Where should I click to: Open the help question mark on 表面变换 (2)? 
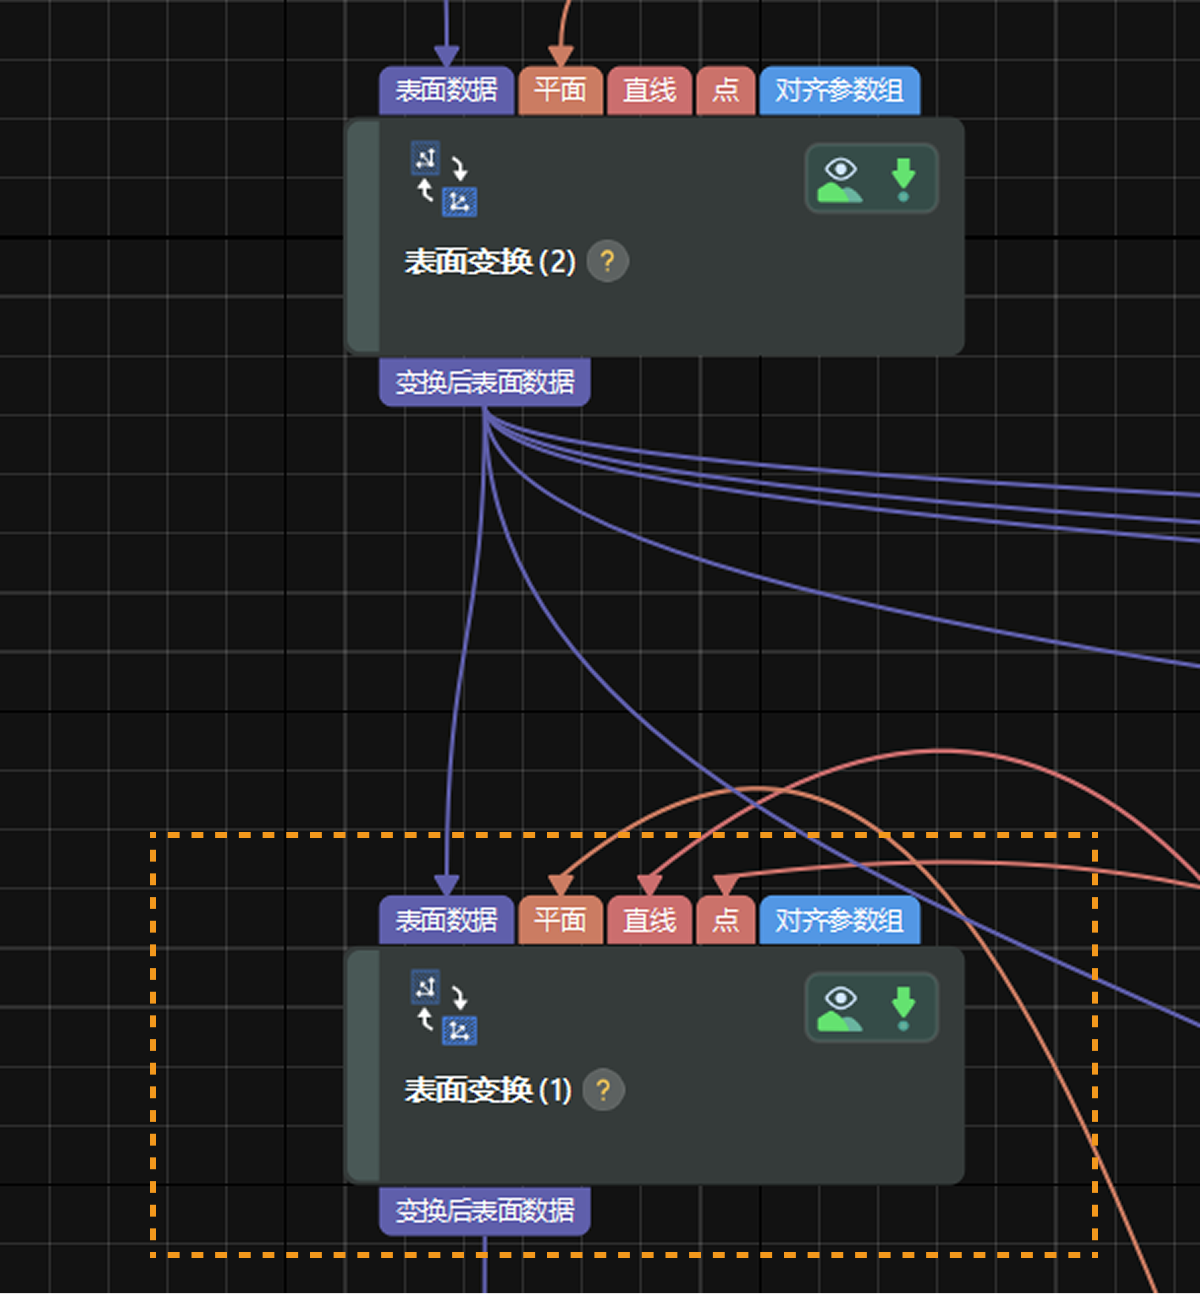[x=607, y=261]
